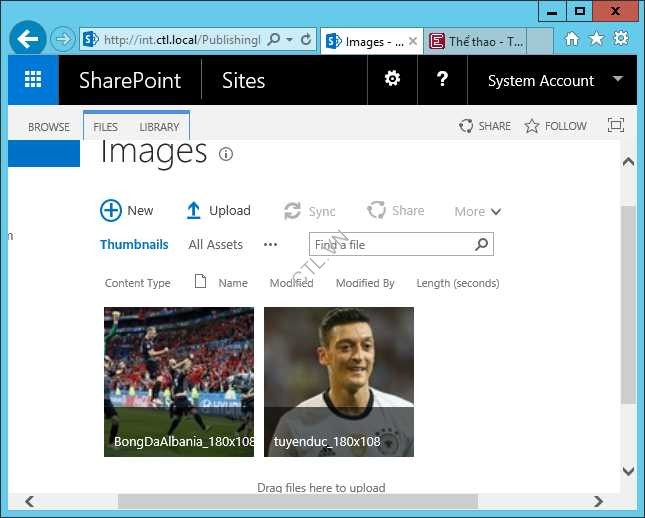Click the browser back arrow button
This screenshot has height=518, width=645.
28,40
